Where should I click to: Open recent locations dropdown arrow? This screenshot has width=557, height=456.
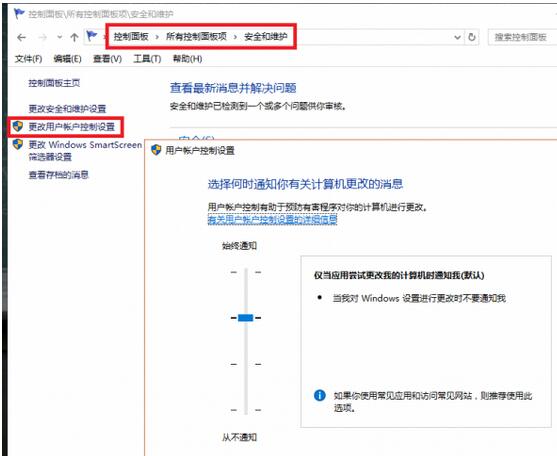click(x=59, y=37)
